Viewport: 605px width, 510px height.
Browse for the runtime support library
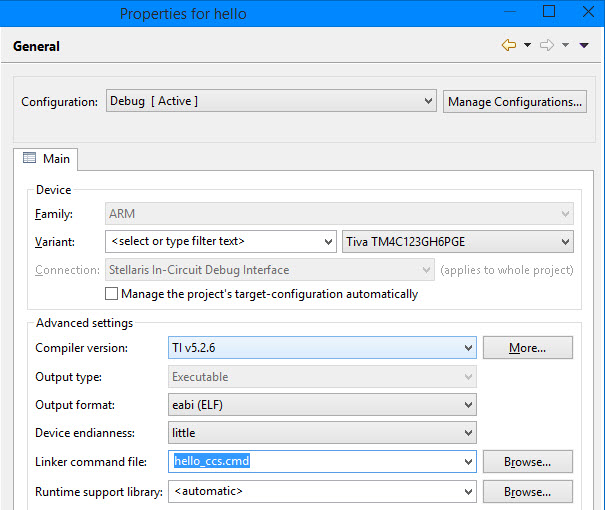click(527, 492)
